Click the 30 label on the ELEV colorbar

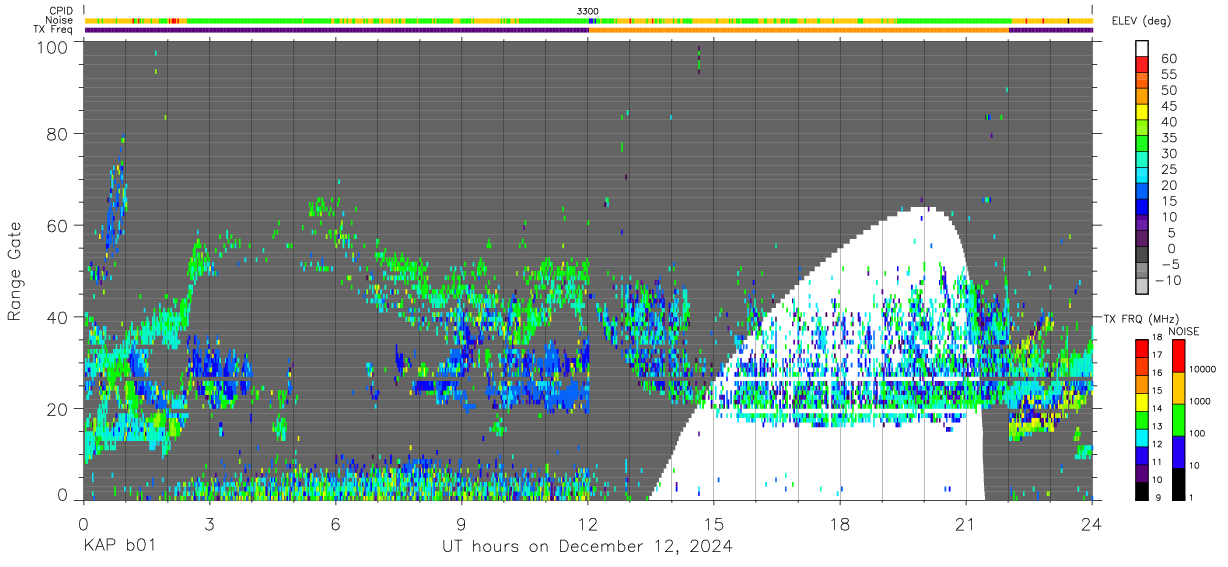pyautogui.click(x=1169, y=154)
